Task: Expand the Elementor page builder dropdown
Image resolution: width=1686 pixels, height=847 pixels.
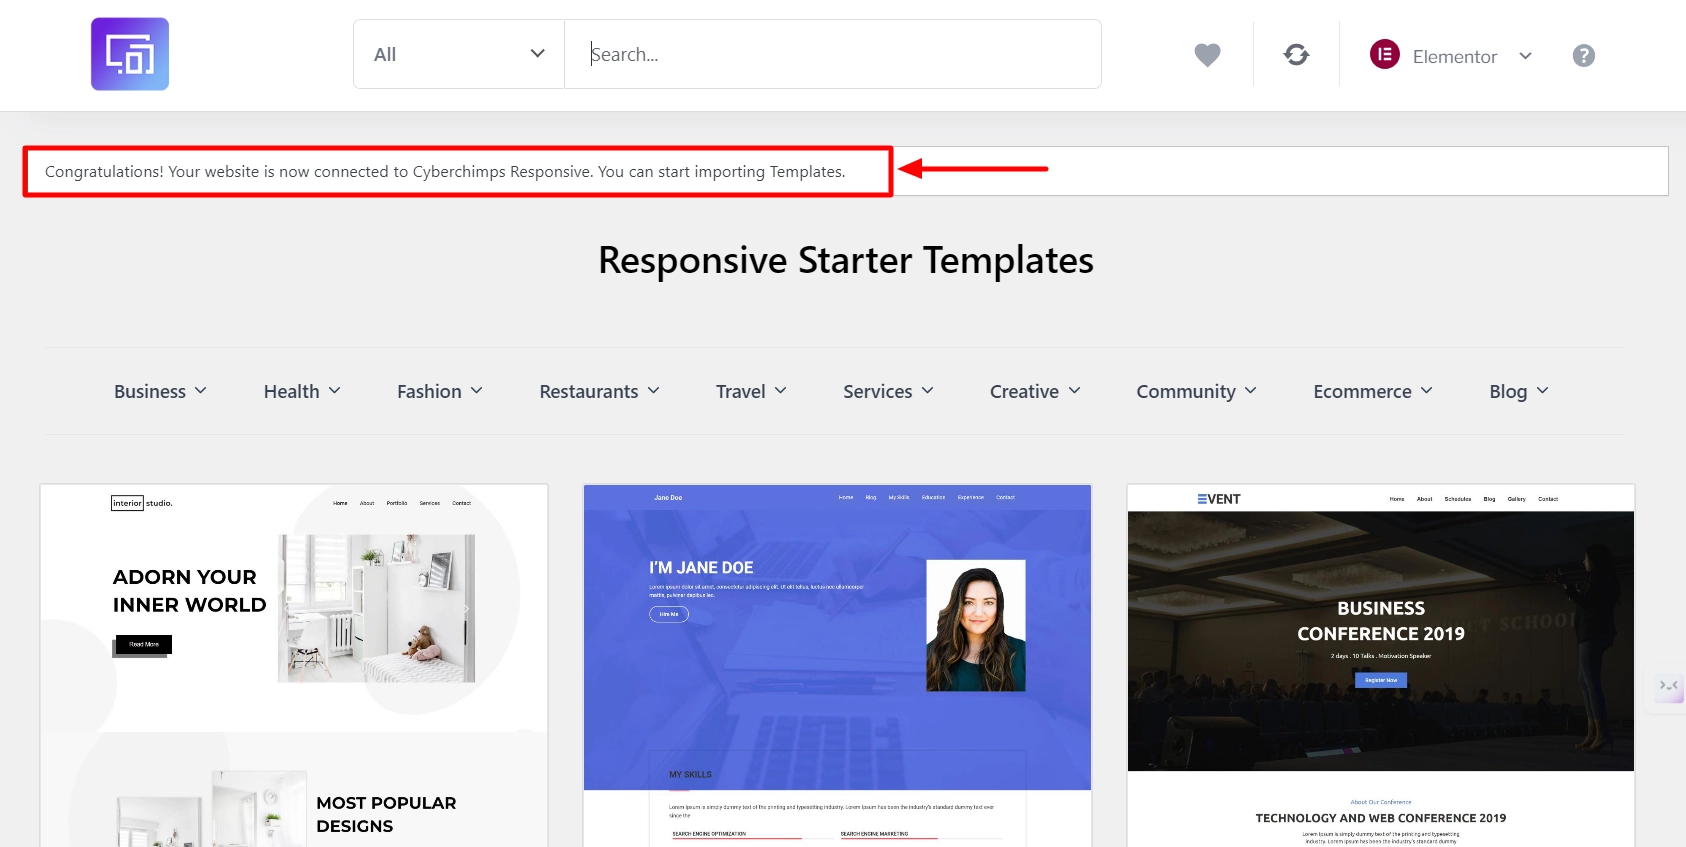Action: pyautogui.click(x=1451, y=55)
